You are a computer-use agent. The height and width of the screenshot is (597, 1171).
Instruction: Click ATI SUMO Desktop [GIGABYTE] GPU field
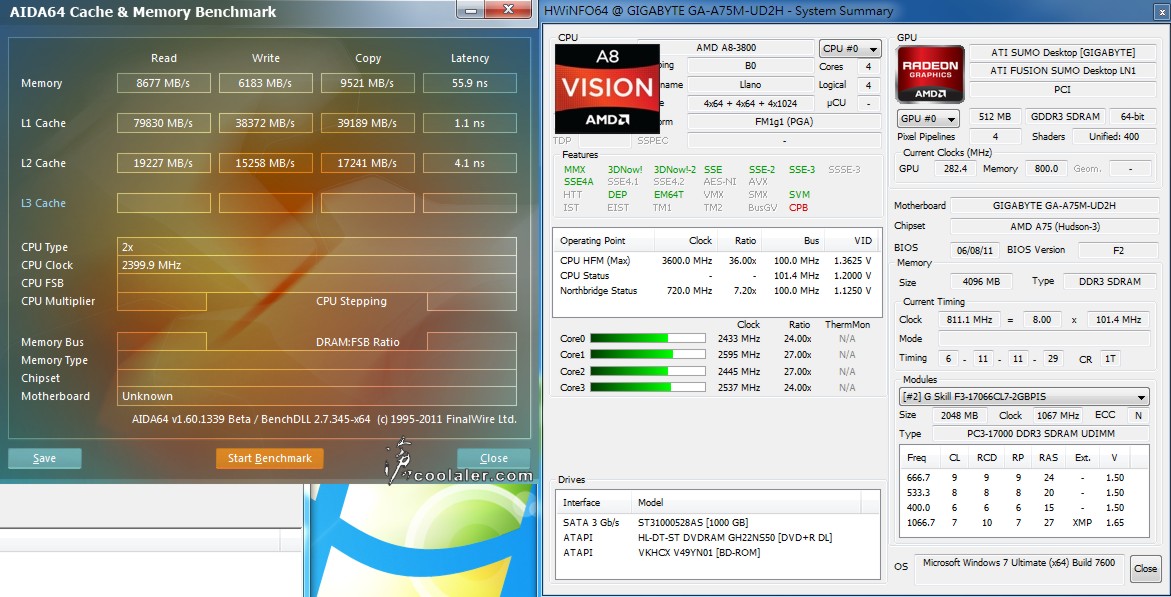point(1063,52)
